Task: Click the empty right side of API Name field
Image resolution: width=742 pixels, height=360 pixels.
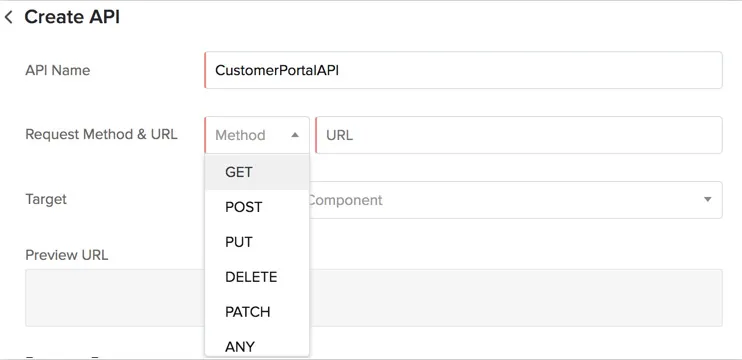Action: [530, 70]
